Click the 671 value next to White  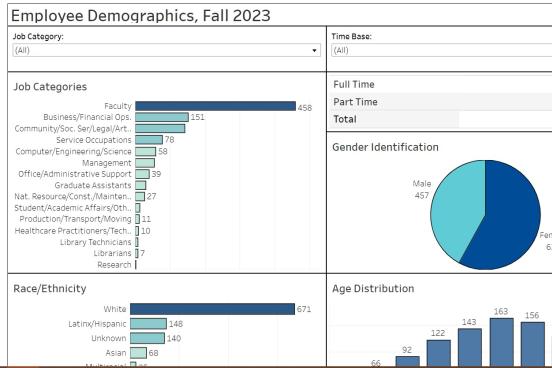click(x=304, y=309)
